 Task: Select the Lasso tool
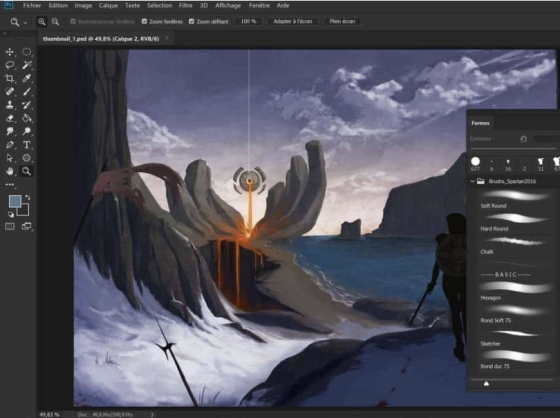point(10,65)
